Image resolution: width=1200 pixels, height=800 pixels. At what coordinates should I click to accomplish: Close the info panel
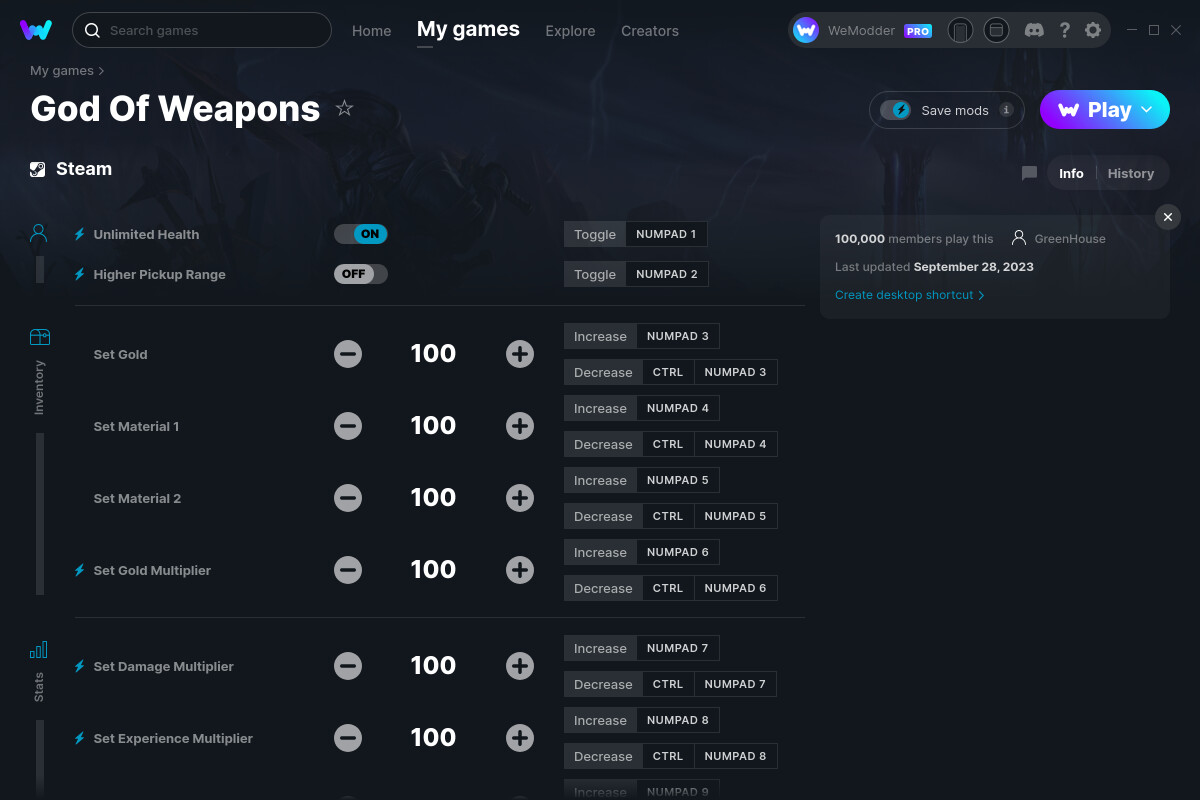[x=1168, y=217]
